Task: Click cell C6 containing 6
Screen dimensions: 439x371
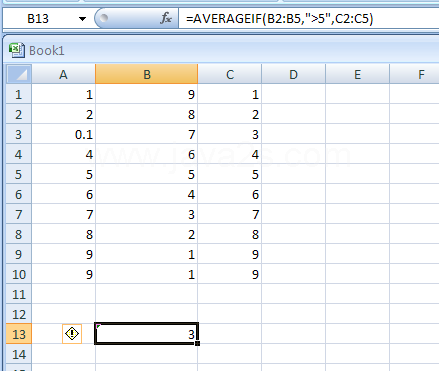Action: click(x=230, y=194)
